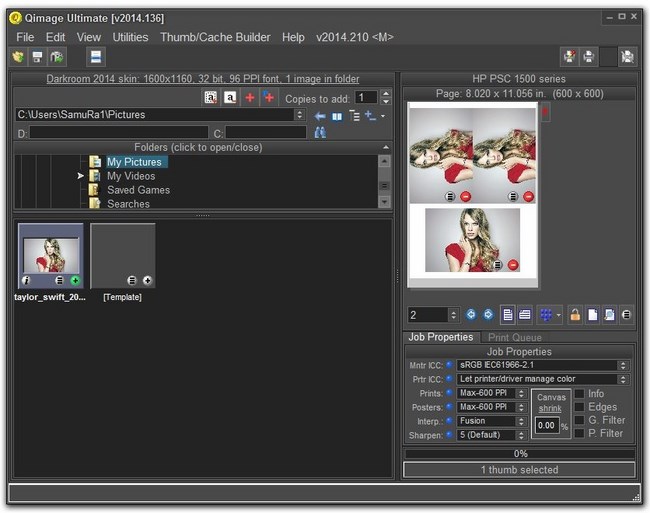Go to the next page arrow

pyautogui.click(x=488, y=314)
